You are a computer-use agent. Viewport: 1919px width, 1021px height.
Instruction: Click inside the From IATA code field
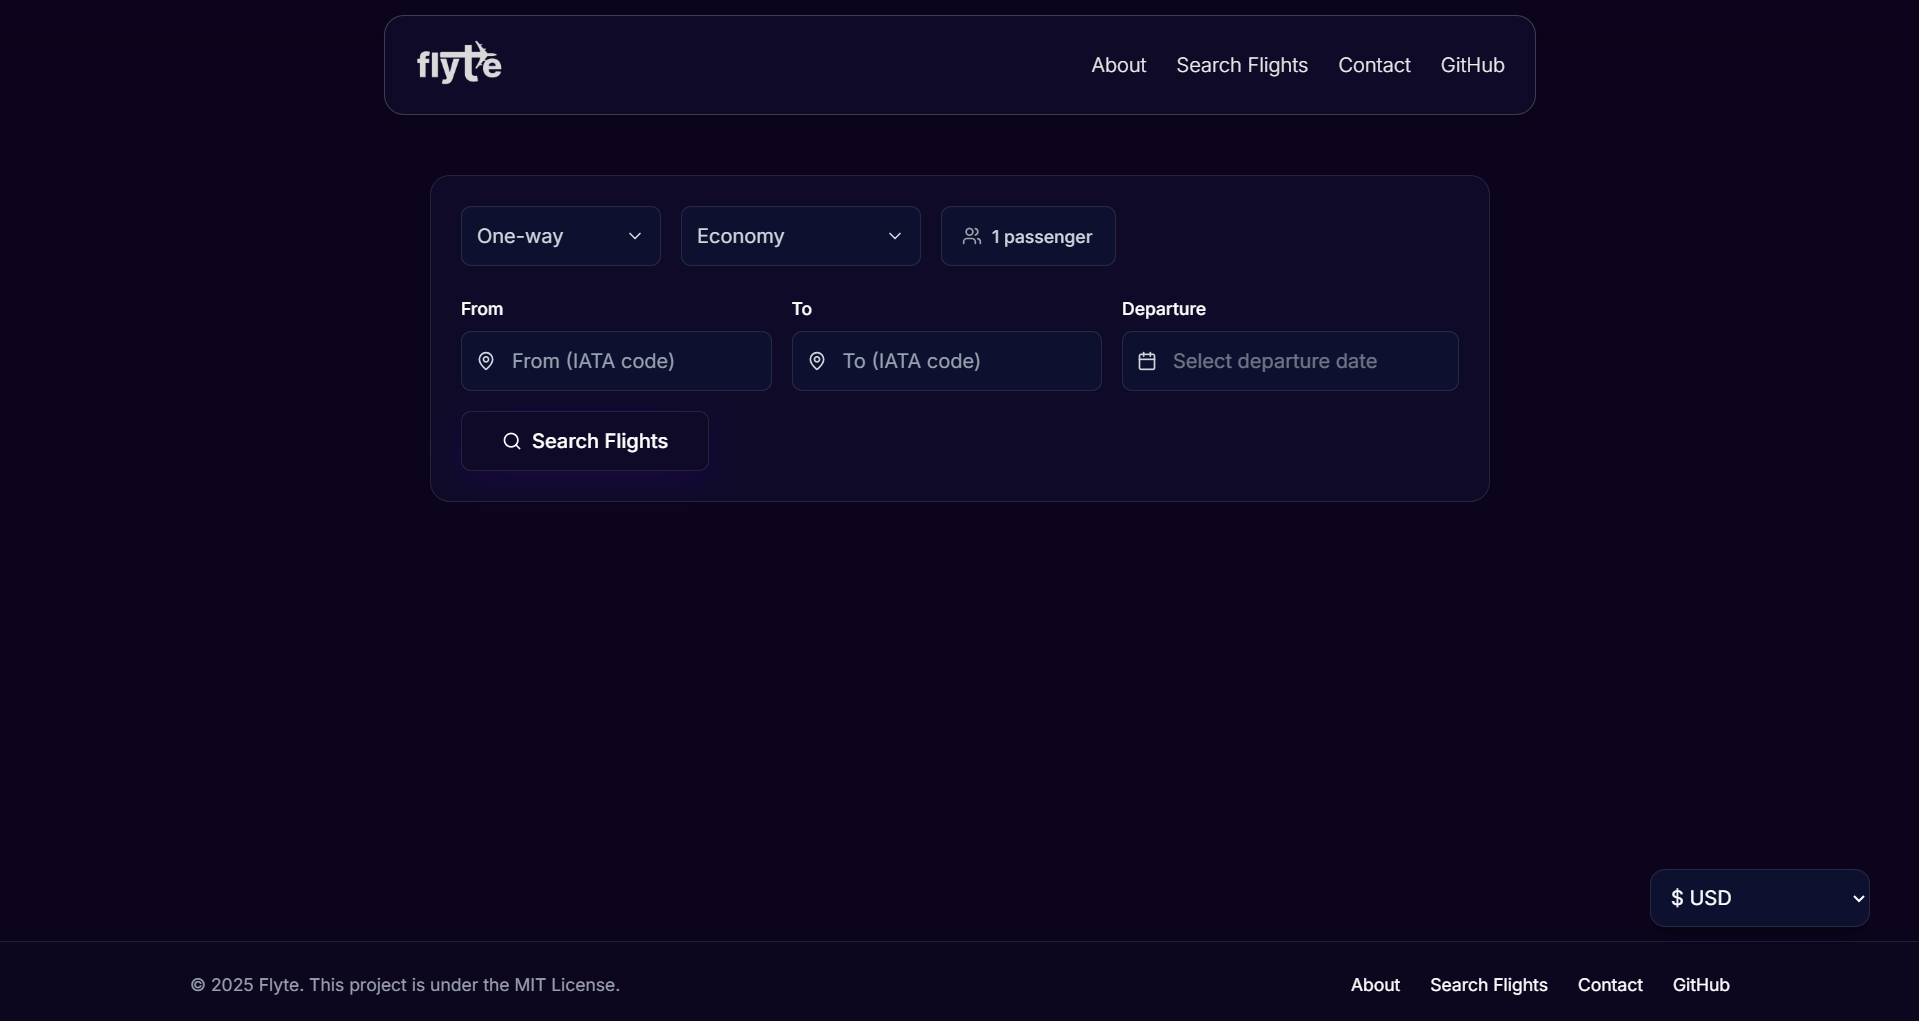[x=615, y=361]
